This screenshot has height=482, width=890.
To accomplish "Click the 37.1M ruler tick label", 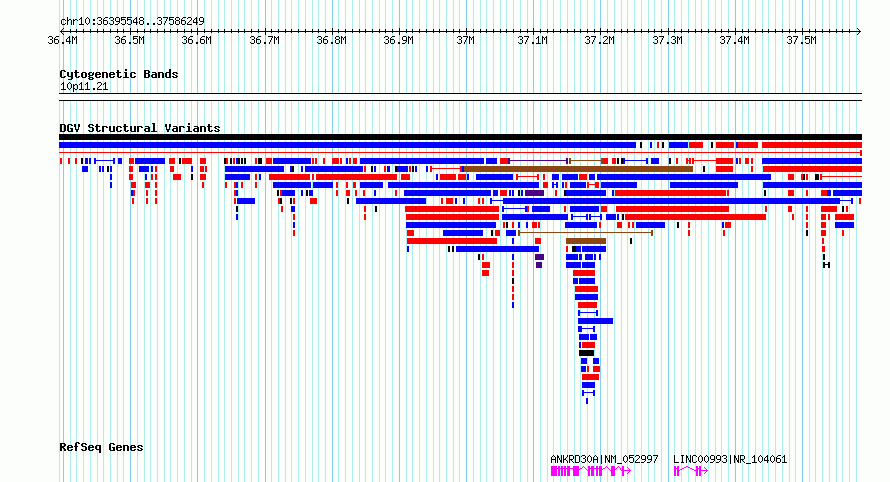I will click(532, 40).
